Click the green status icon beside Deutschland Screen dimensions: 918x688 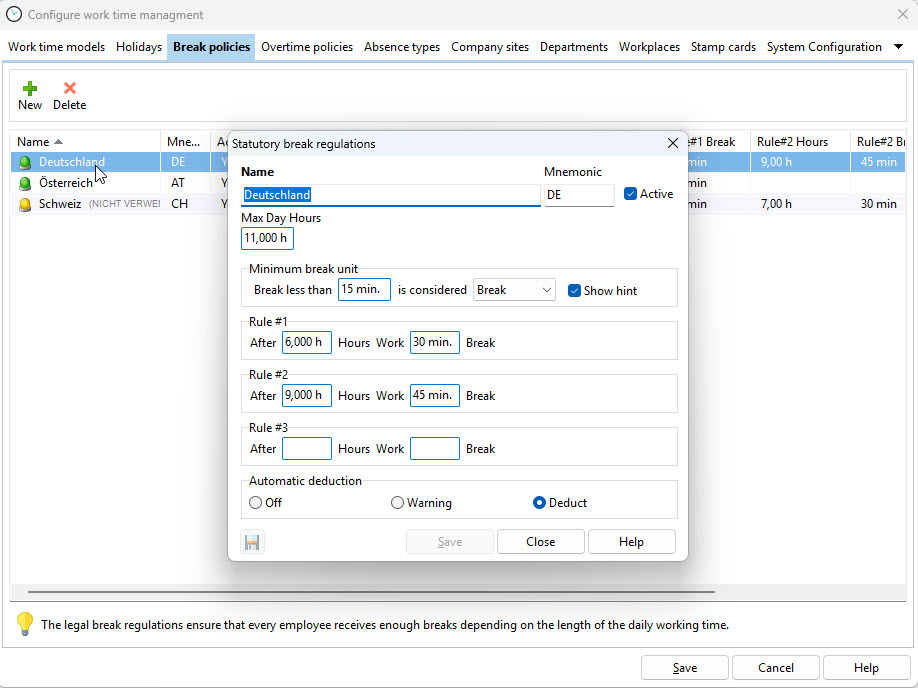coord(25,162)
